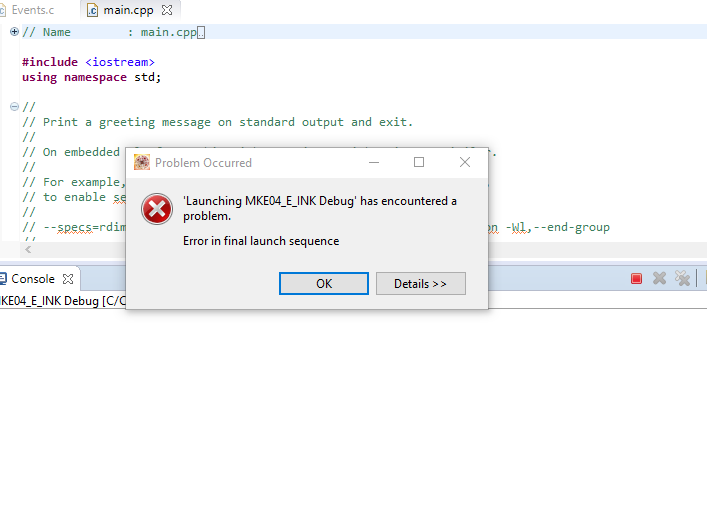Viewport: 707px width, 521px height.
Task: Maximize the Problem Occurred dialog
Action: click(419, 162)
